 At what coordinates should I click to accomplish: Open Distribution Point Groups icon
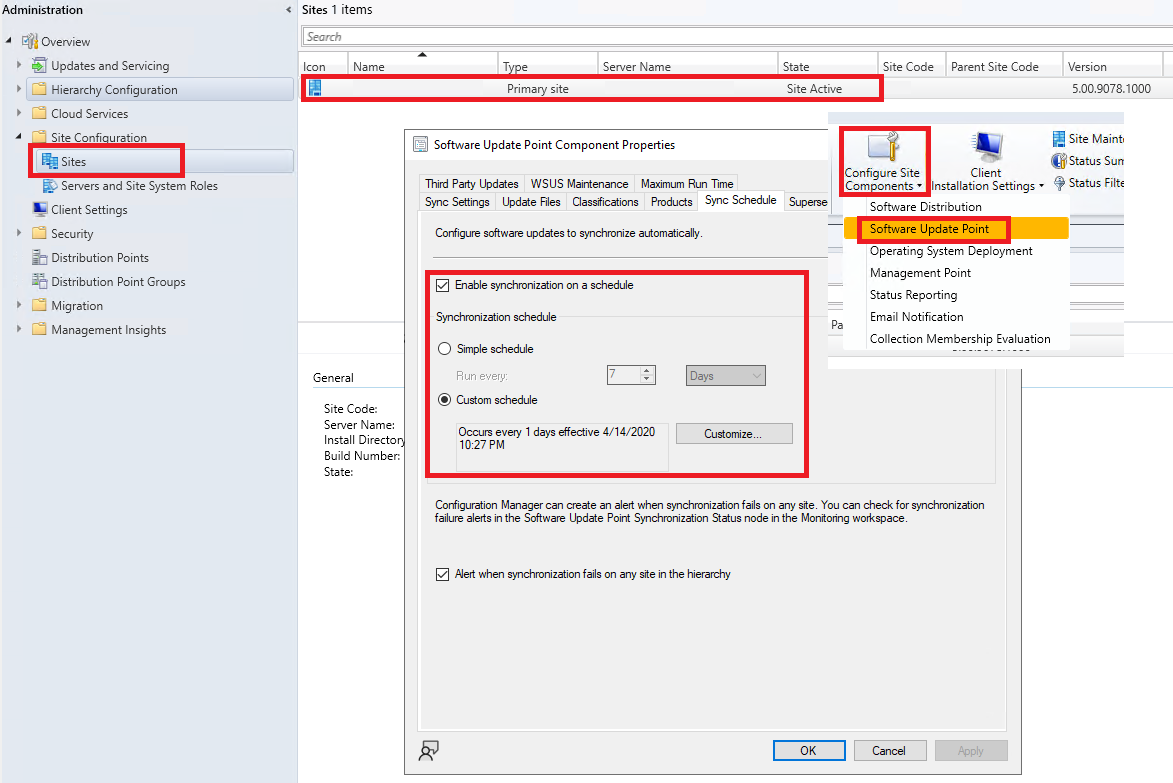point(40,282)
